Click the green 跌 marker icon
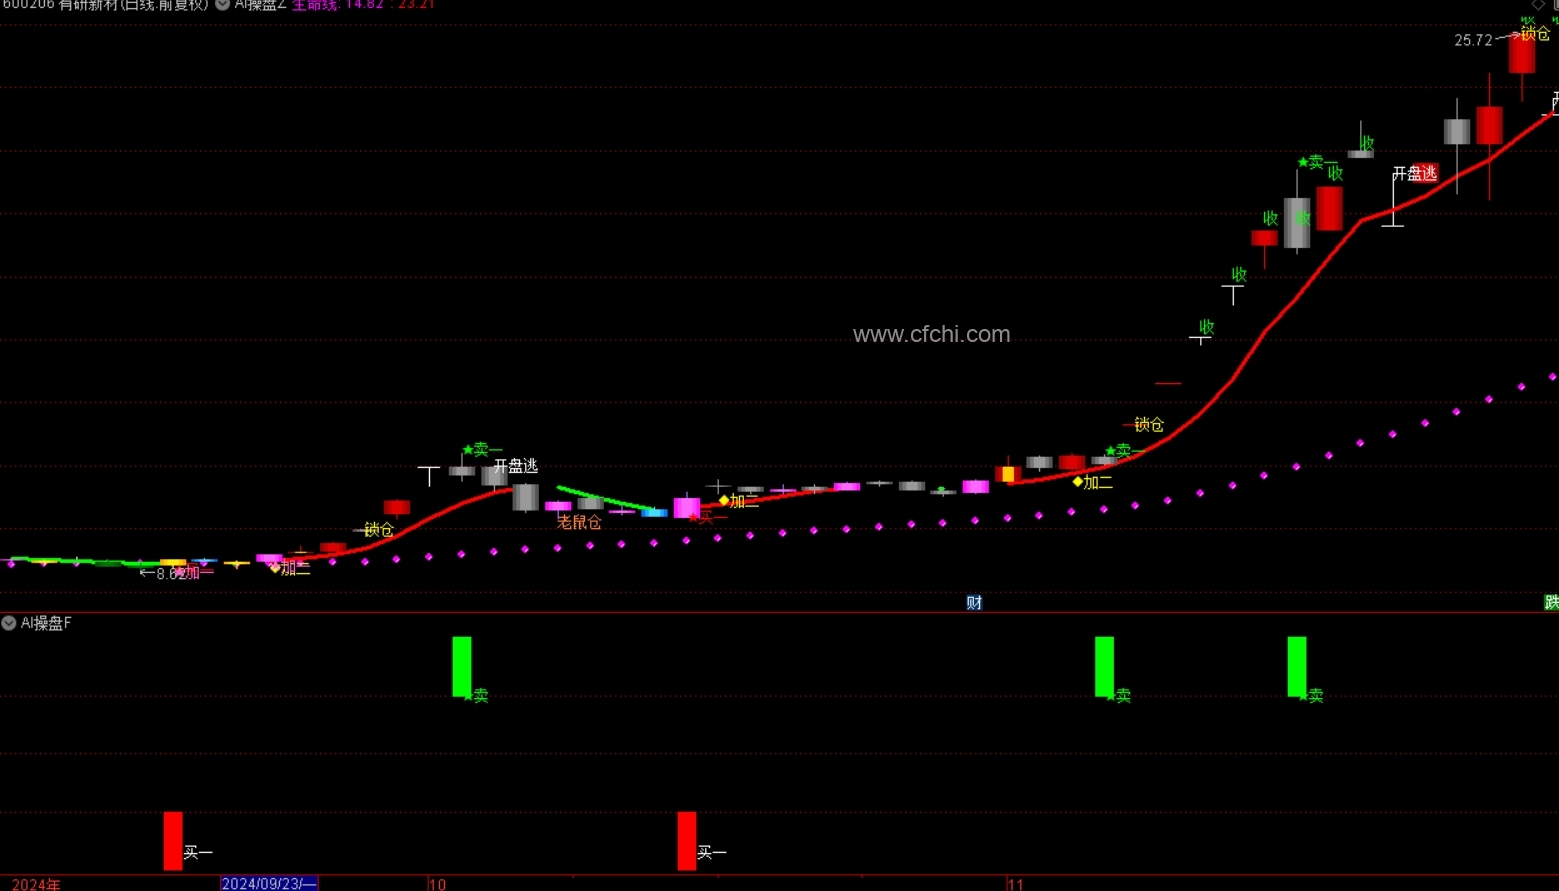Screen dimensions: 1559x891 1552,602
